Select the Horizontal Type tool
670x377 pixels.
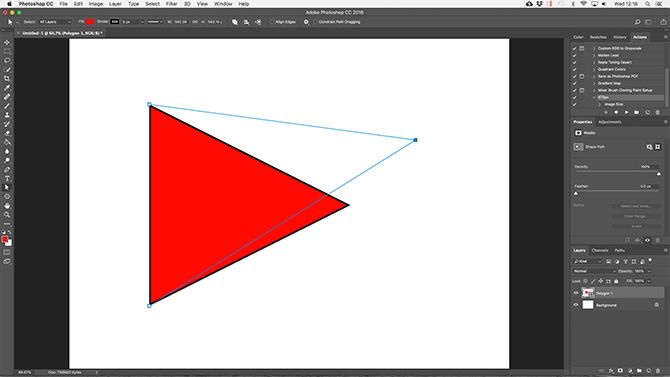[x=7, y=178]
